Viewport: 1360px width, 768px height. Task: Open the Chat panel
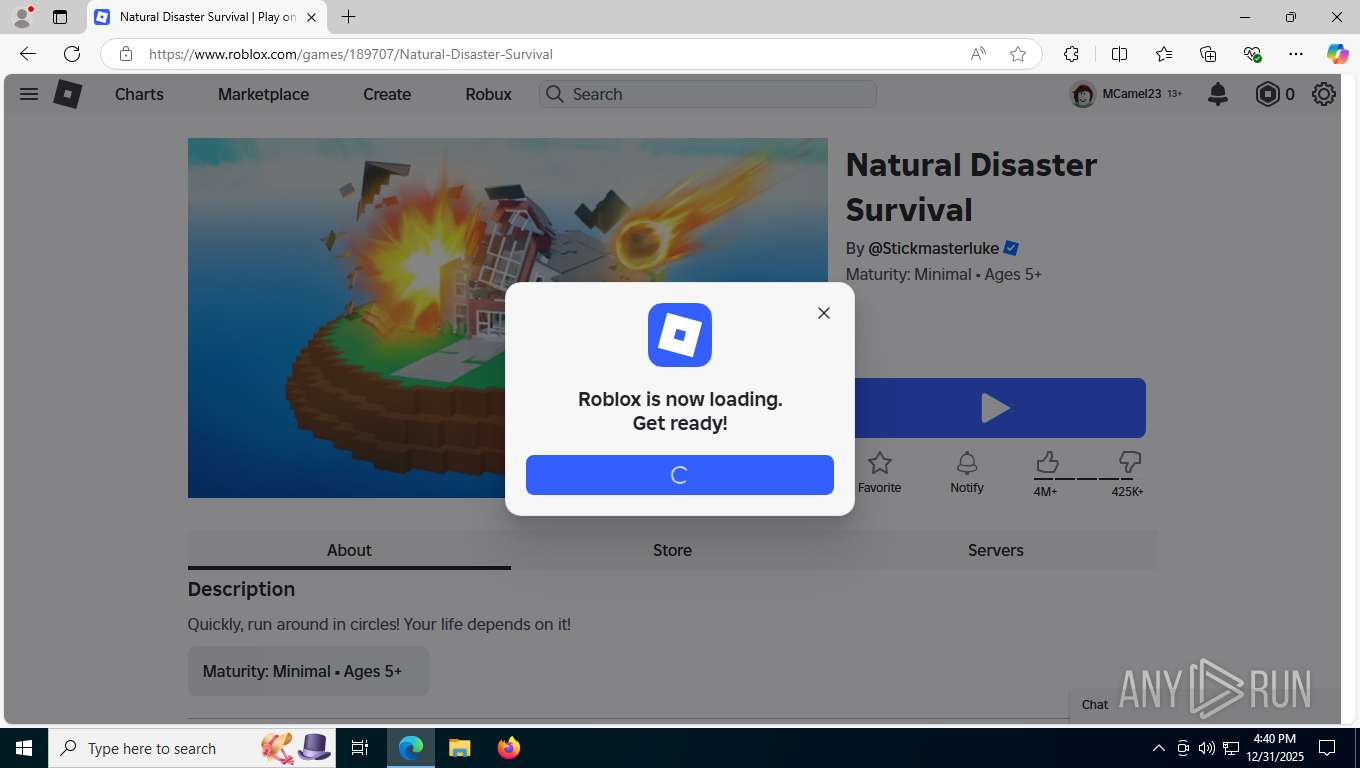coord(1095,704)
